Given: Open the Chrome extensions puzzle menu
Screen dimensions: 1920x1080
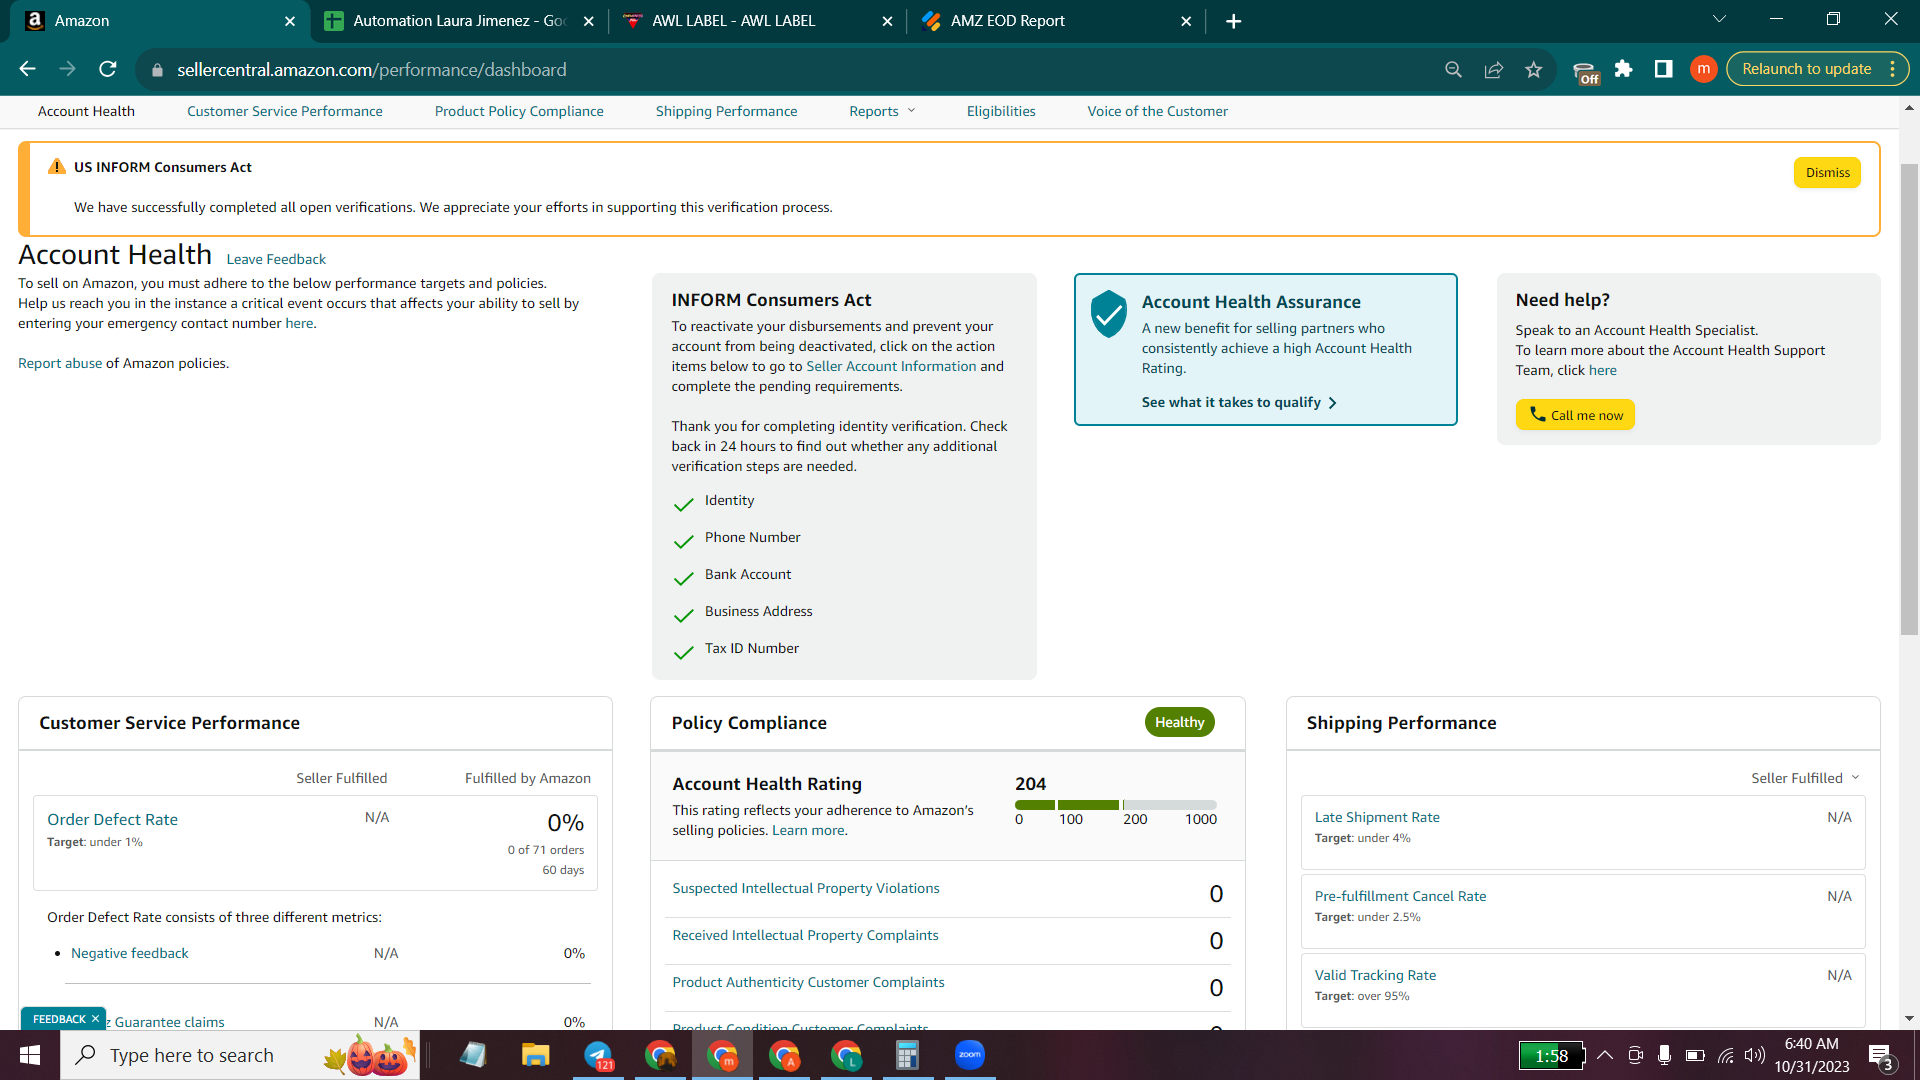Looking at the screenshot, I should pyautogui.click(x=1624, y=69).
